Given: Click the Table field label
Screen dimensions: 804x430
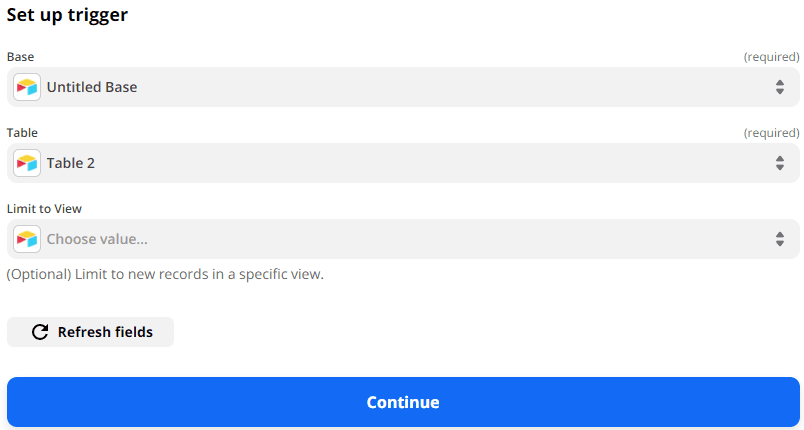Looking at the screenshot, I should coord(22,133).
